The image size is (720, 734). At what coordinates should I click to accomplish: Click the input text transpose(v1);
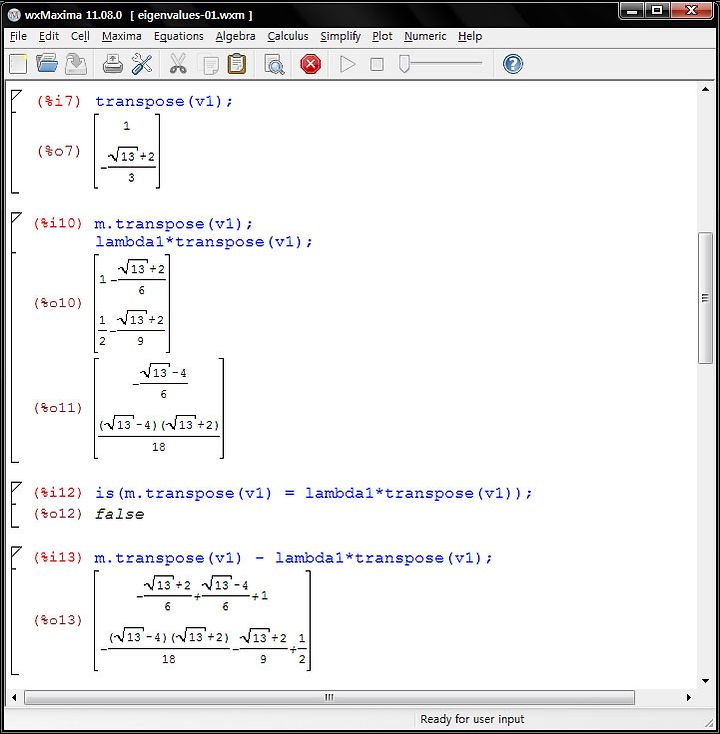[164, 101]
